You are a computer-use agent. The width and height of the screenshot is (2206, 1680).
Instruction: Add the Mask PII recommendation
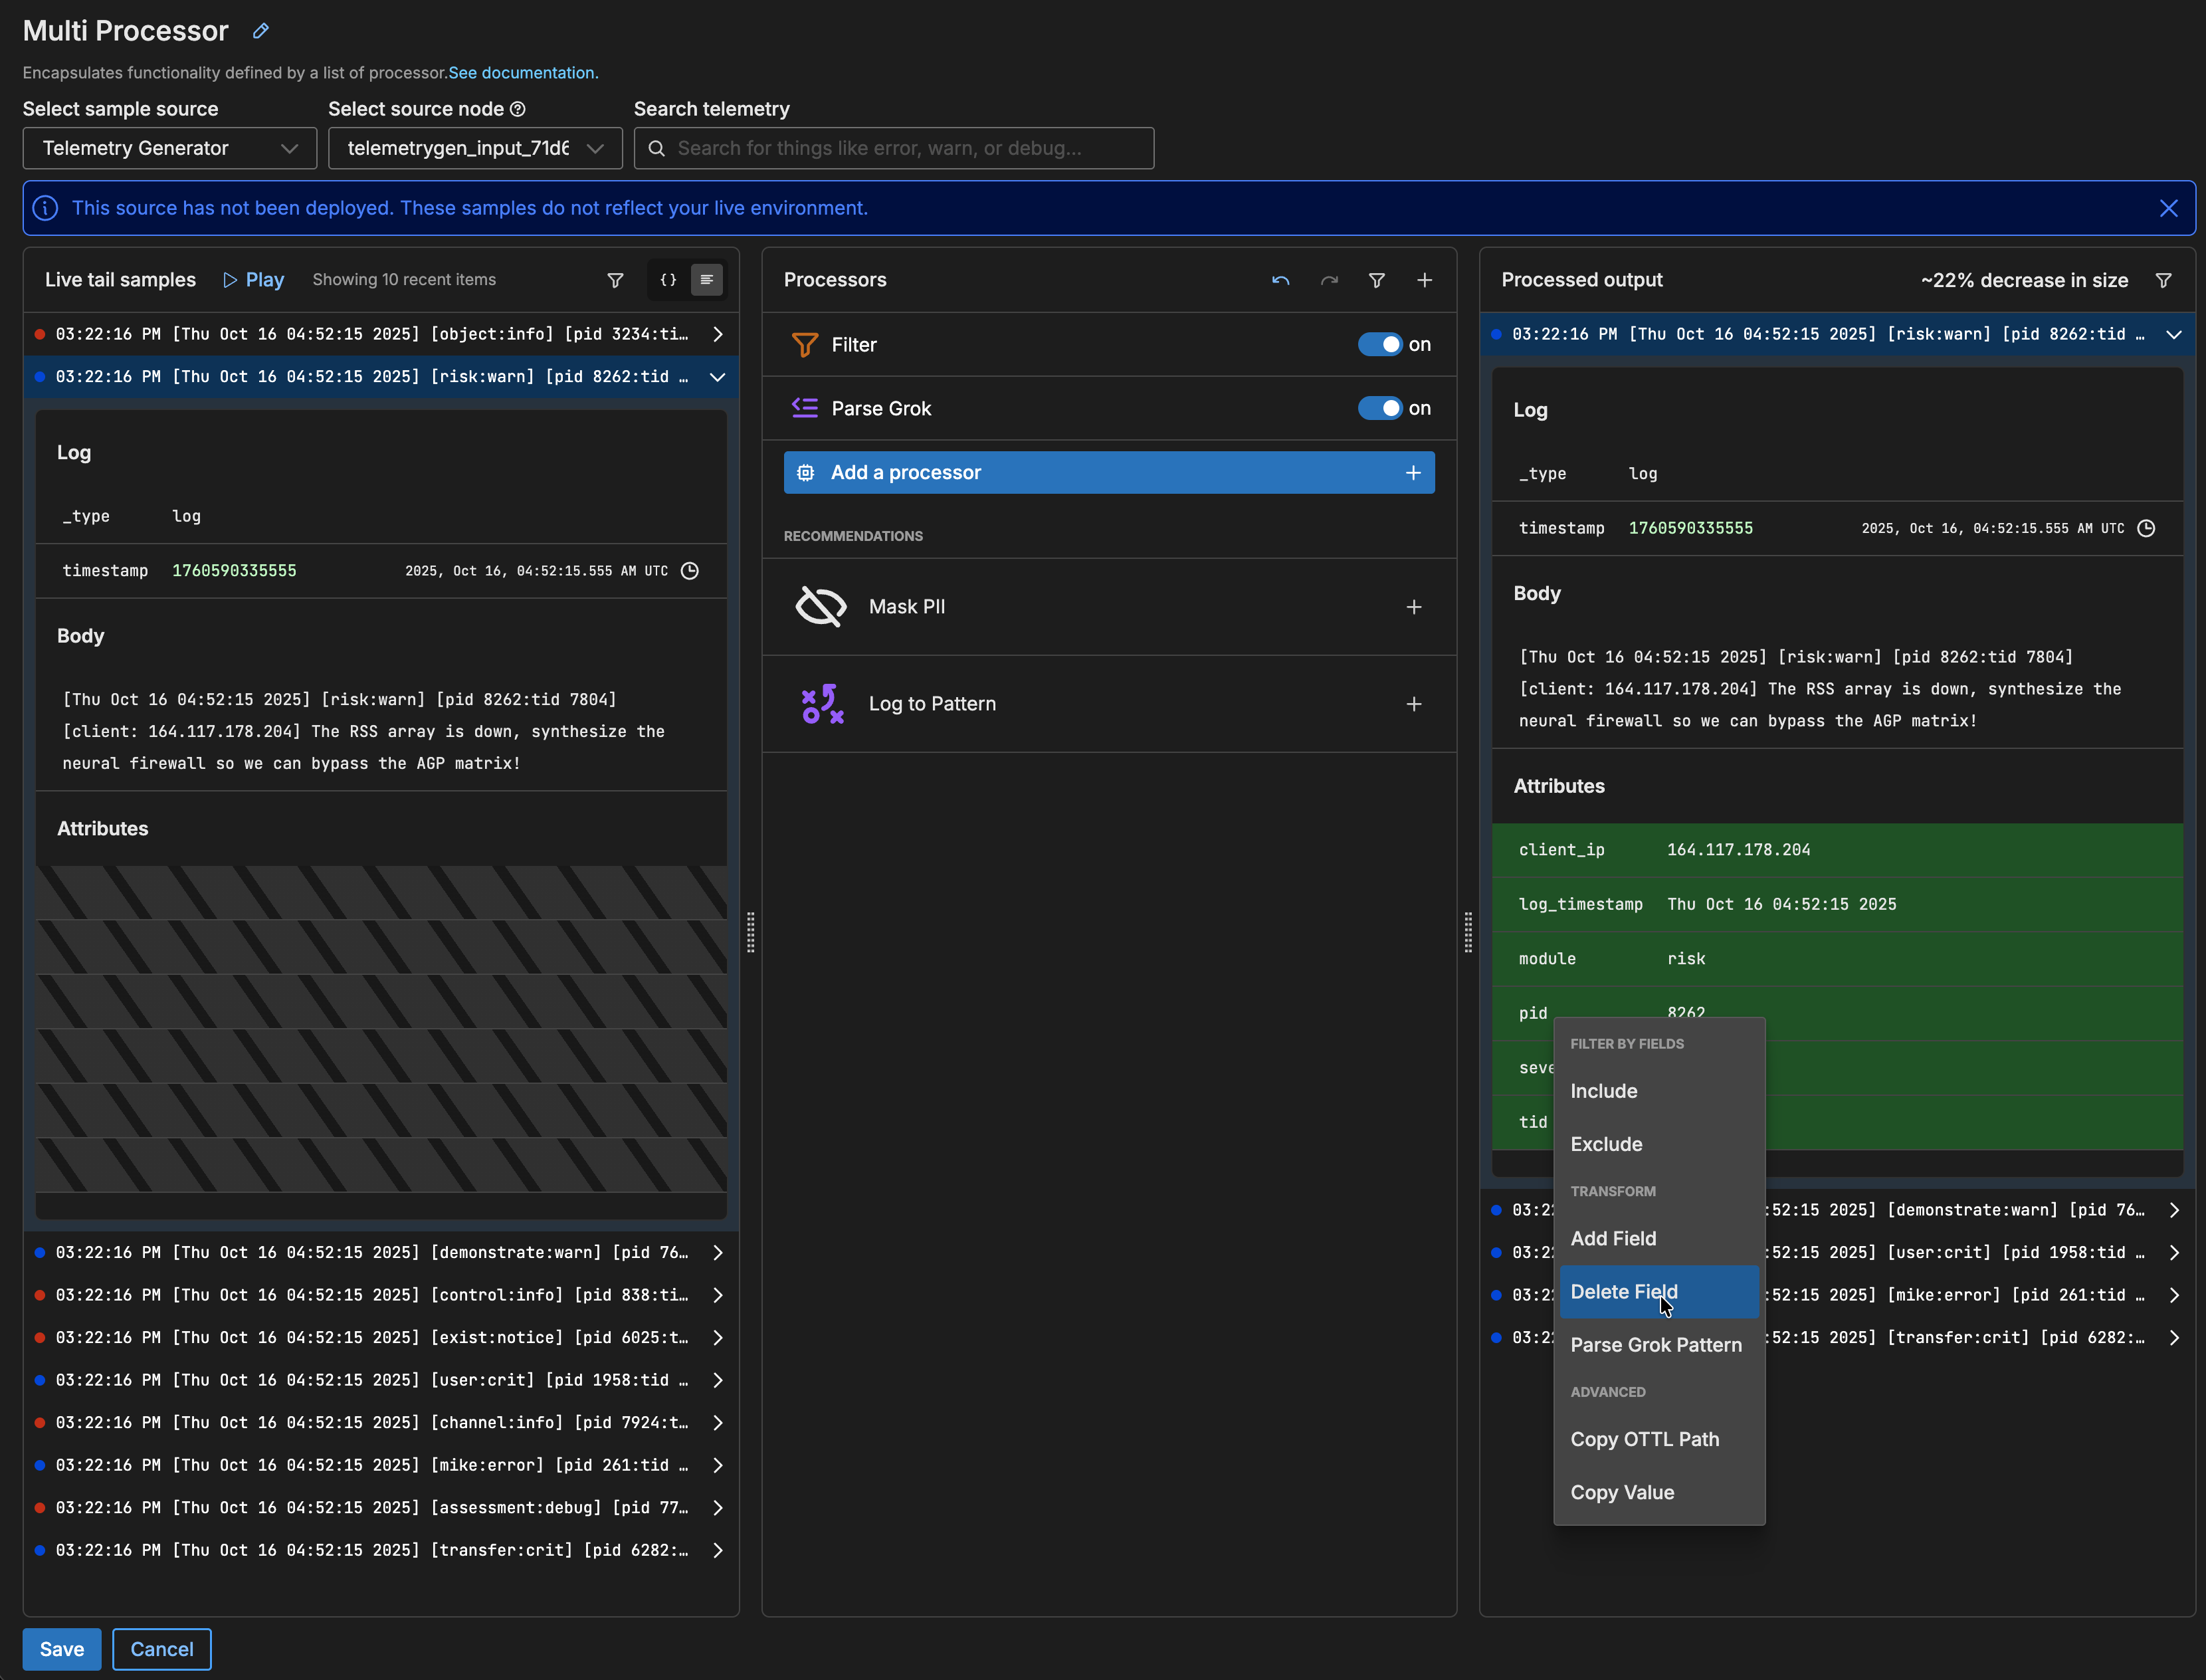coord(1413,607)
